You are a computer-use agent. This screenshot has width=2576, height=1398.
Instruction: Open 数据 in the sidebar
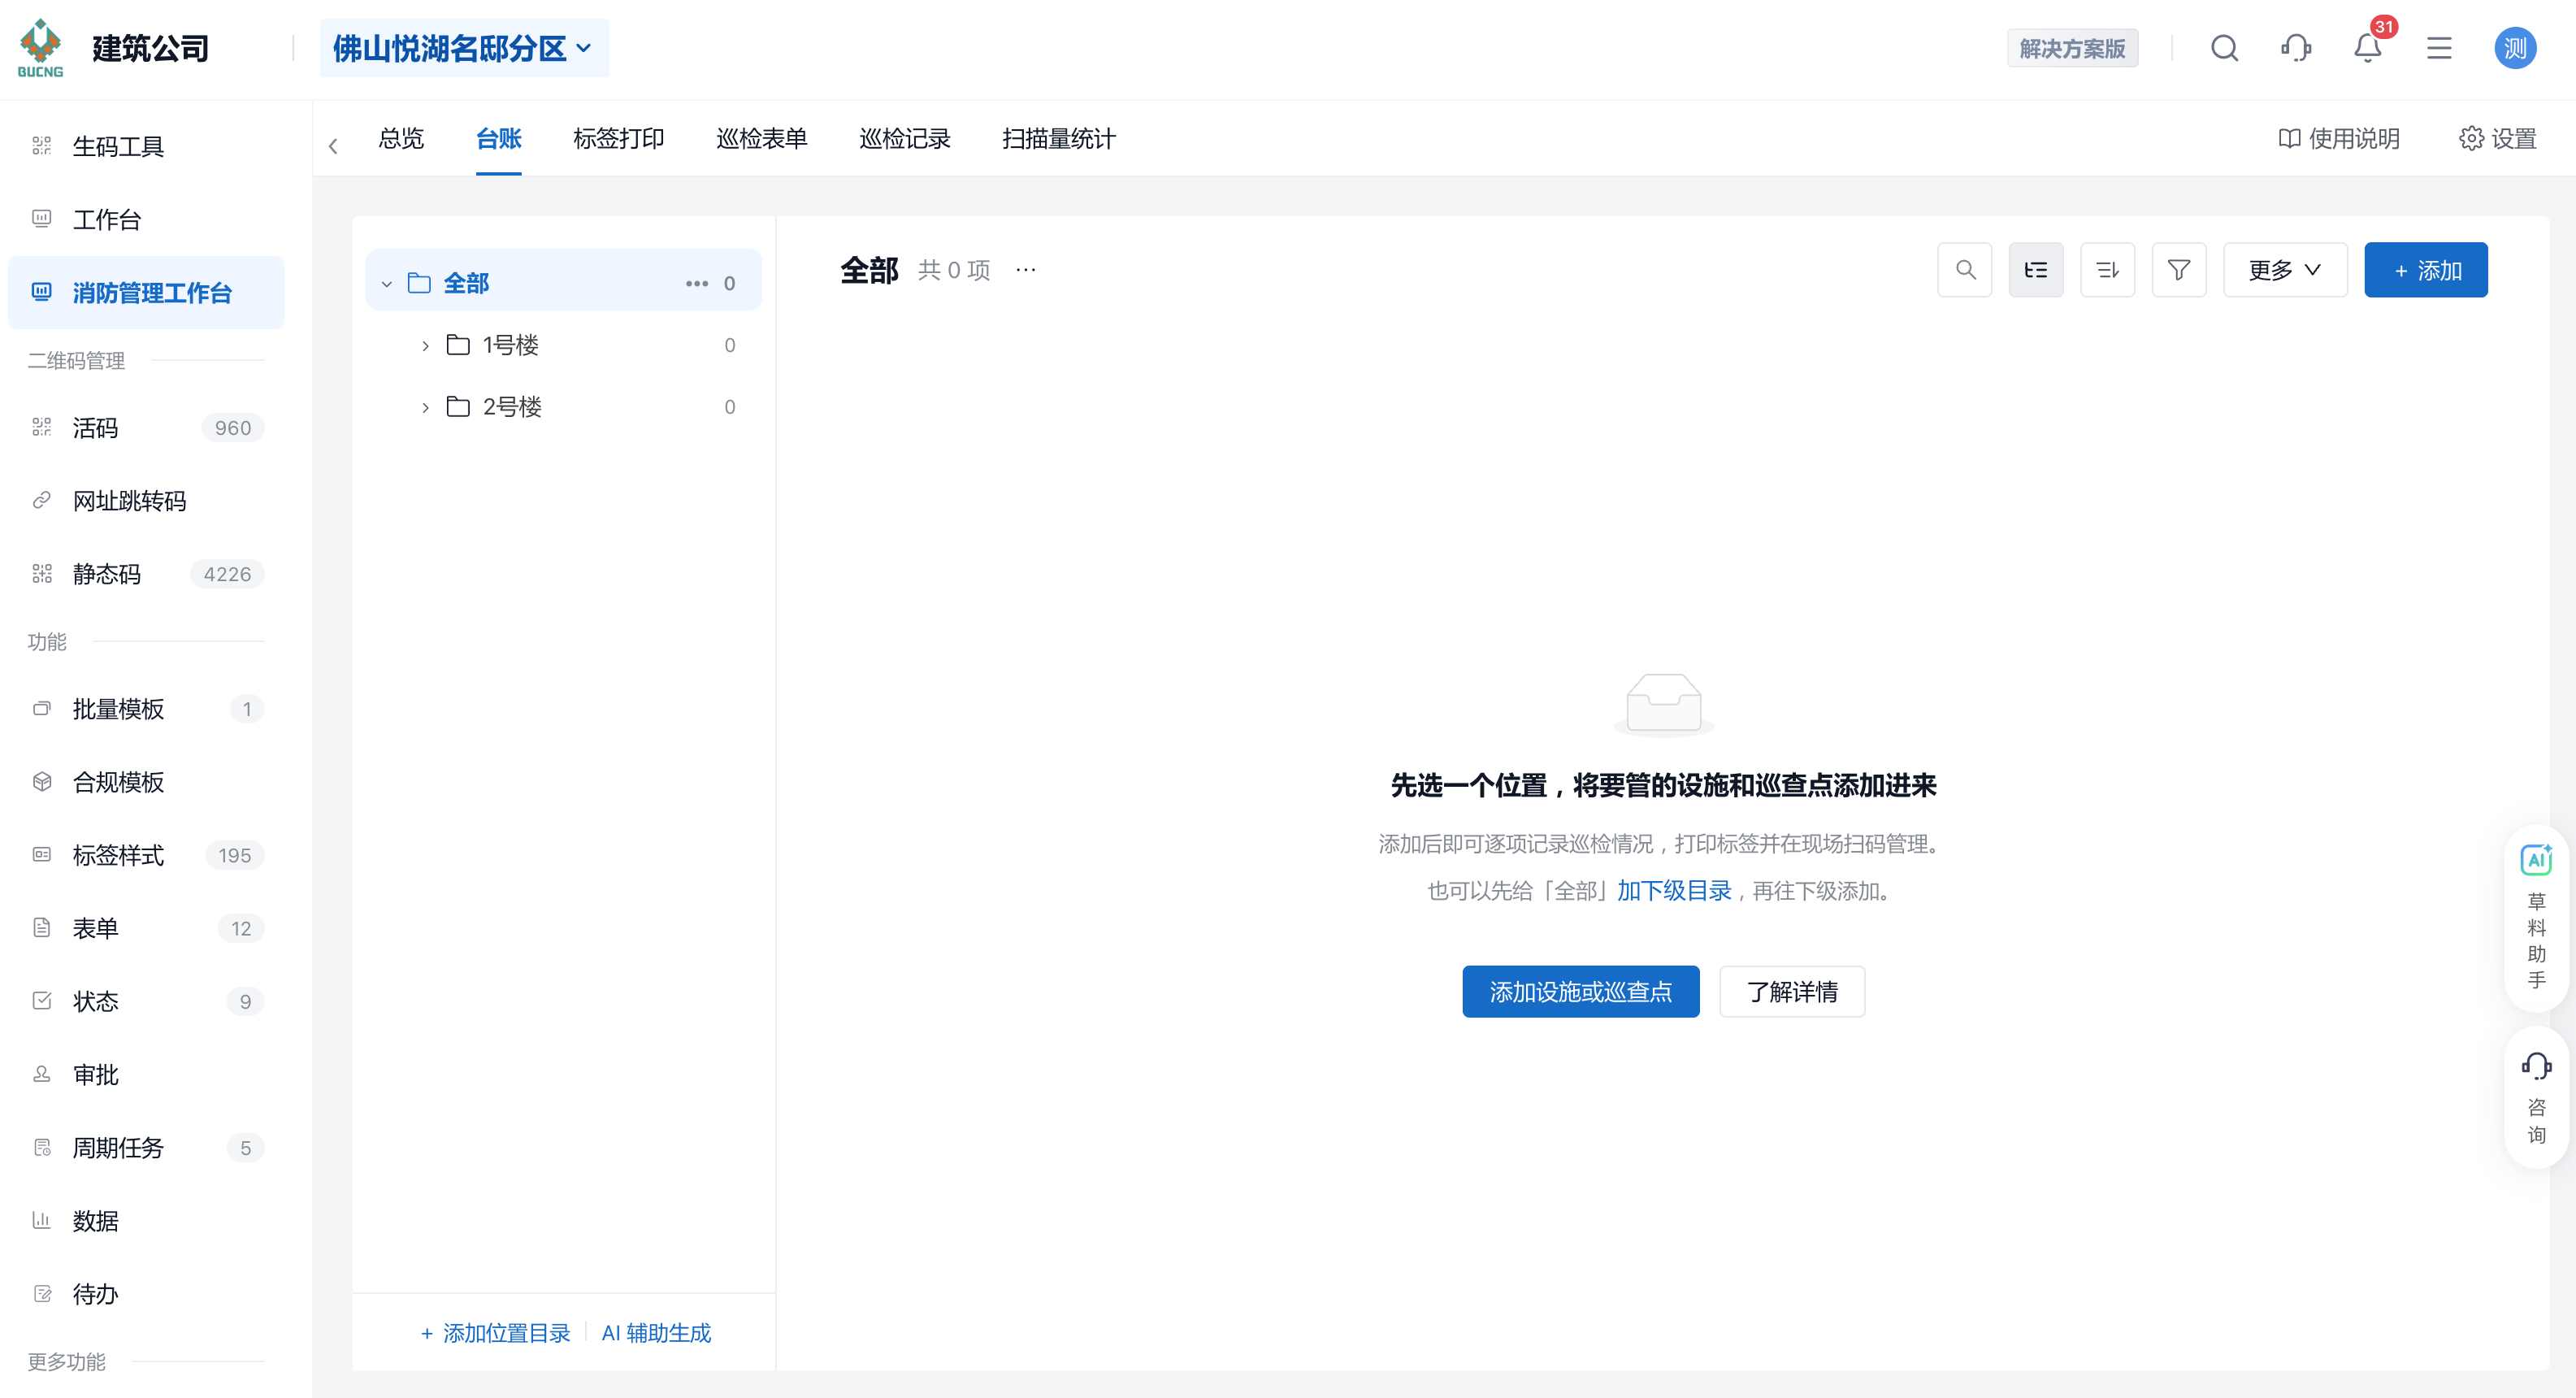click(146, 1221)
